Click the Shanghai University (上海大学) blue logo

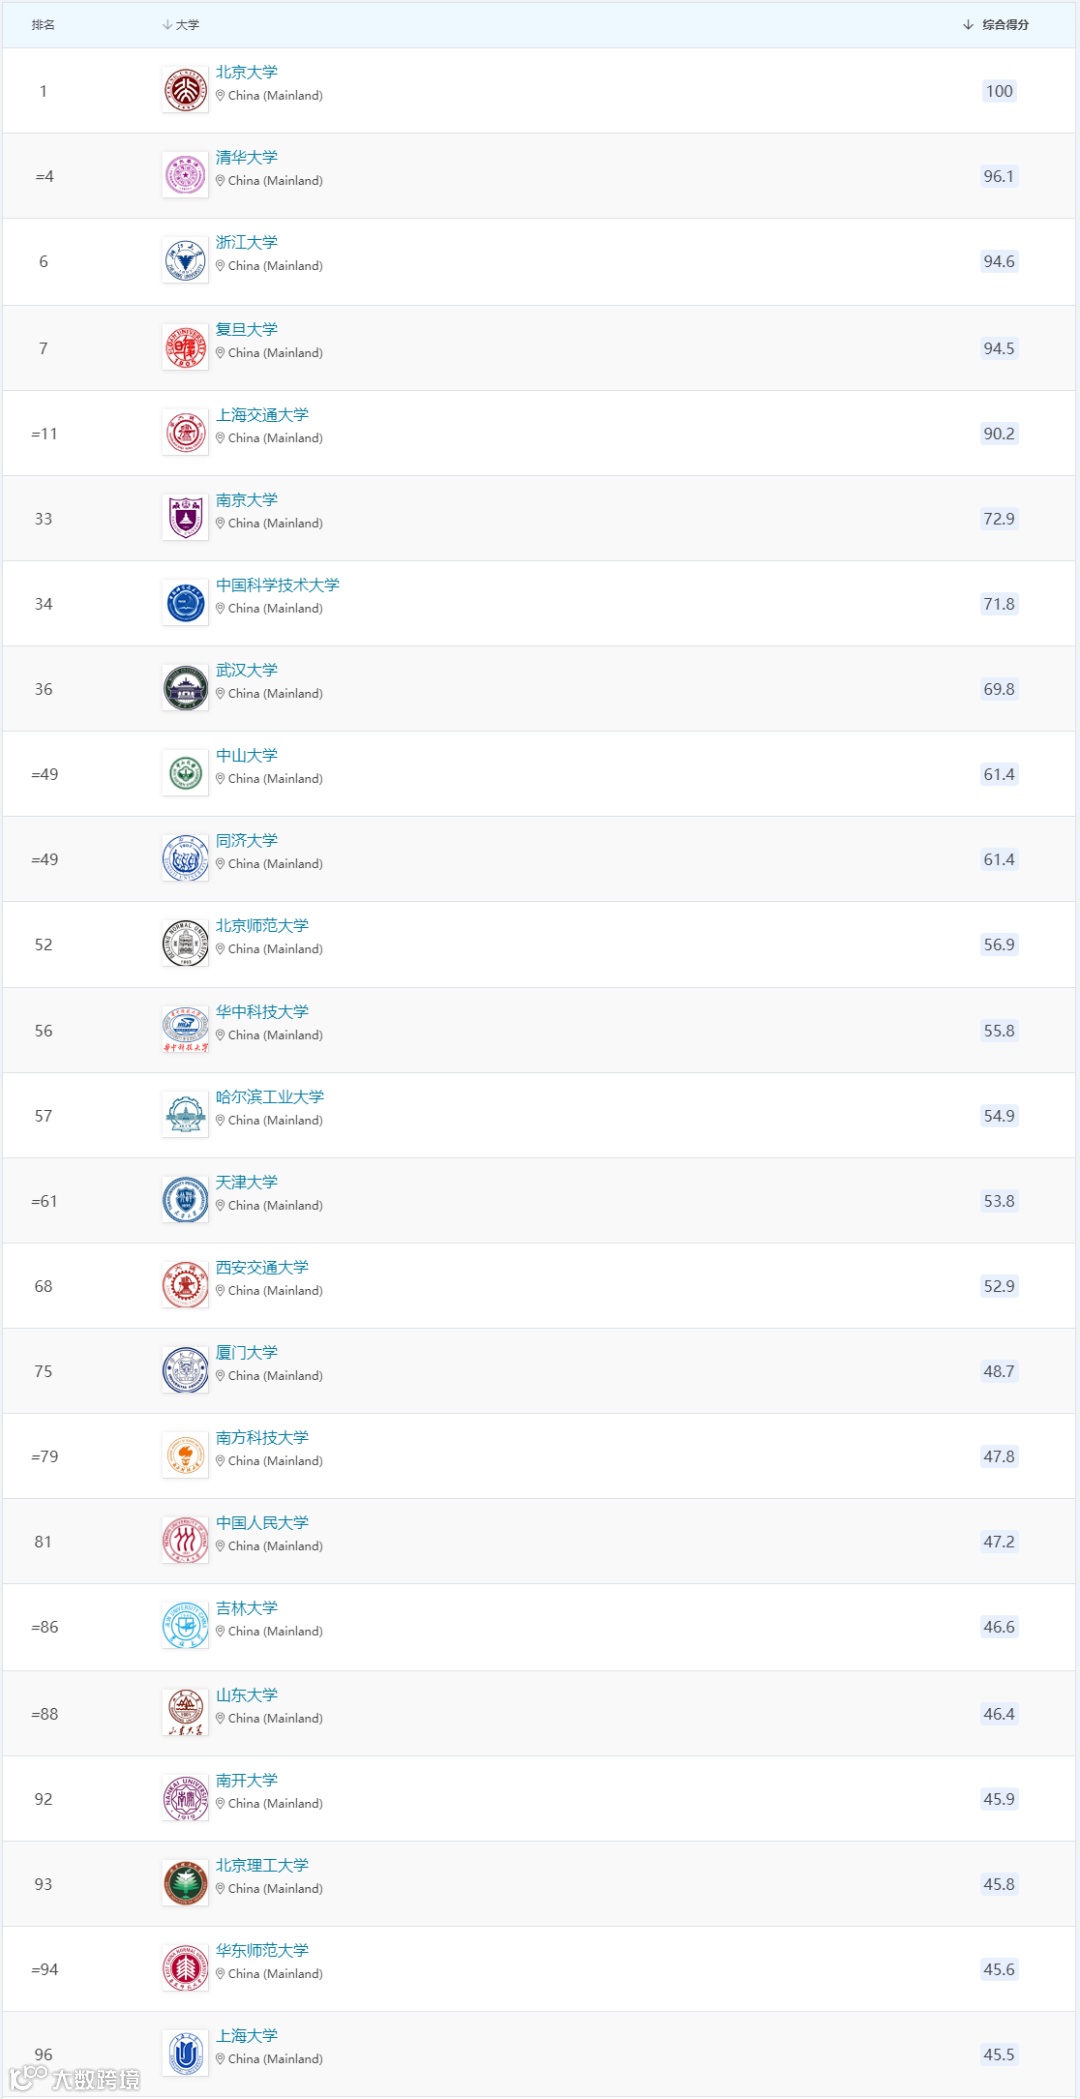185,2054
